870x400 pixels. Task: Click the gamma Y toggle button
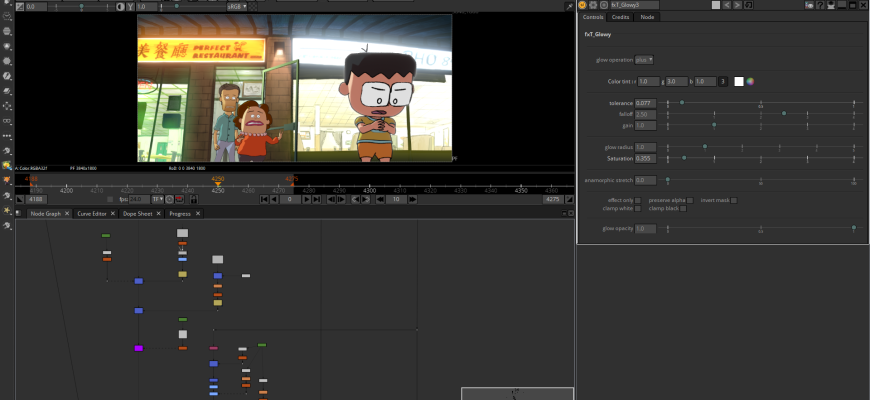[x=130, y=7]
